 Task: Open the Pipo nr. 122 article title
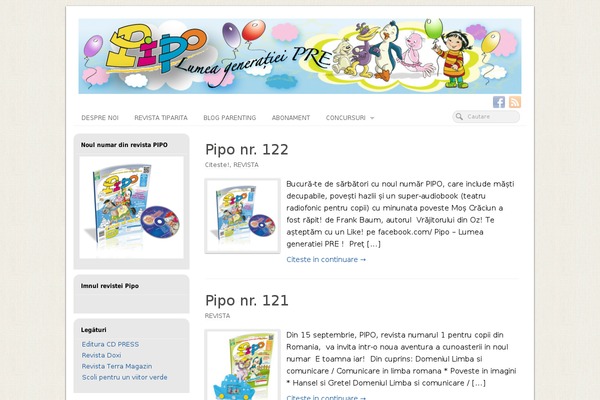(247, 149)
